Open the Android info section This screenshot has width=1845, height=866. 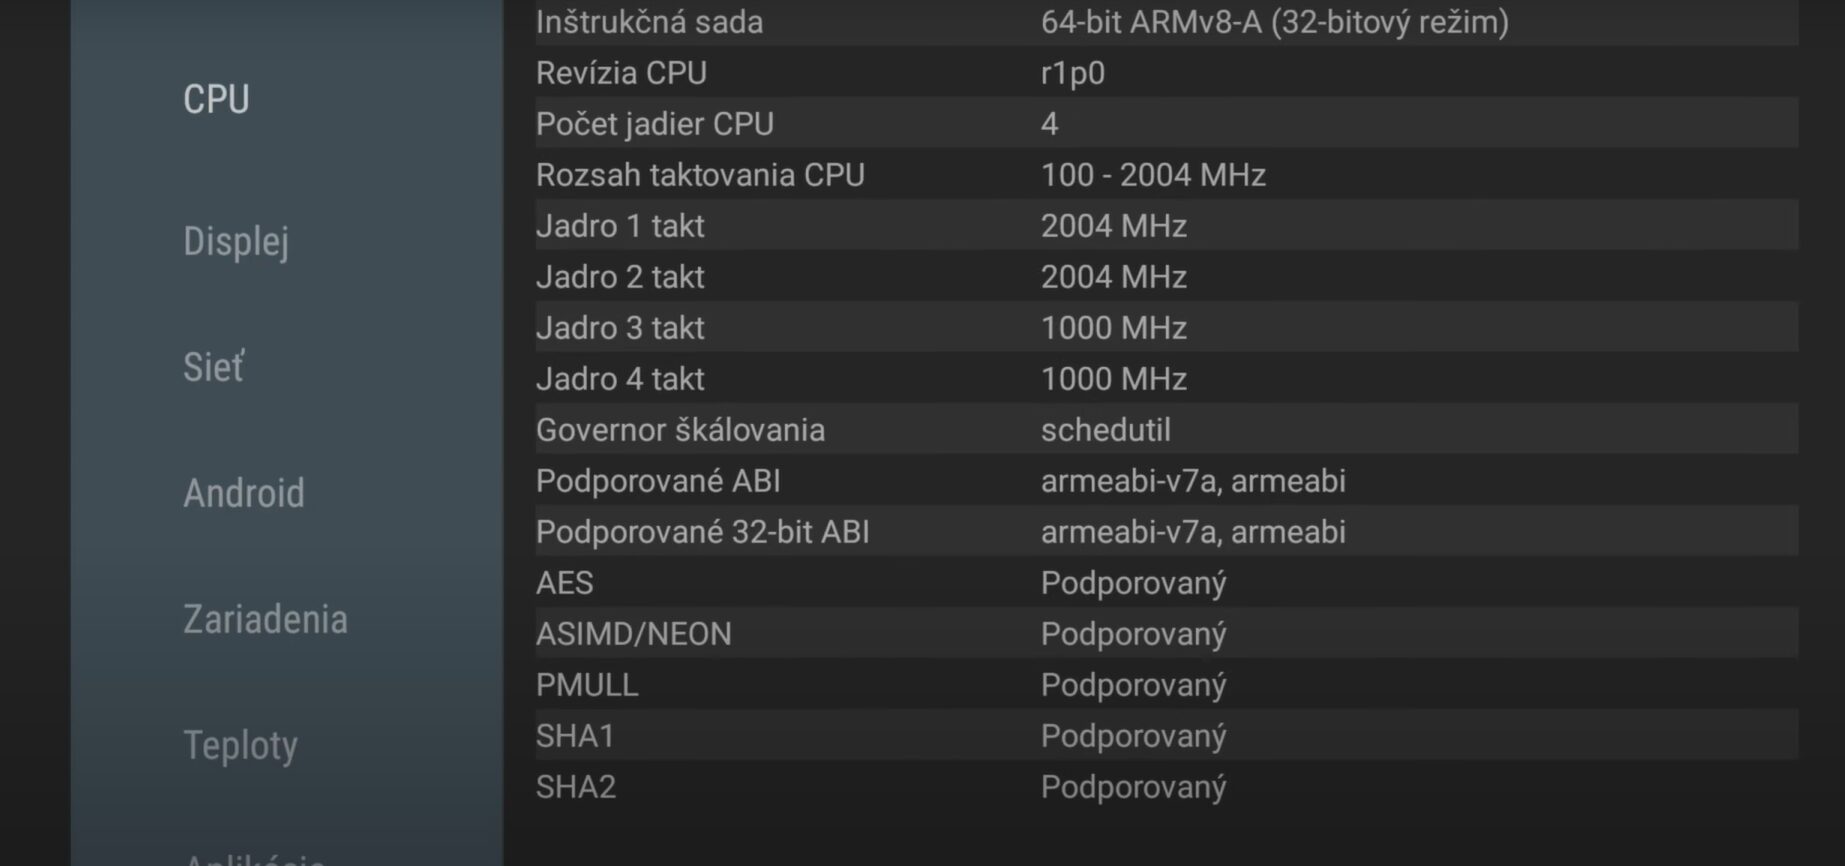click(x=244, y=493)
